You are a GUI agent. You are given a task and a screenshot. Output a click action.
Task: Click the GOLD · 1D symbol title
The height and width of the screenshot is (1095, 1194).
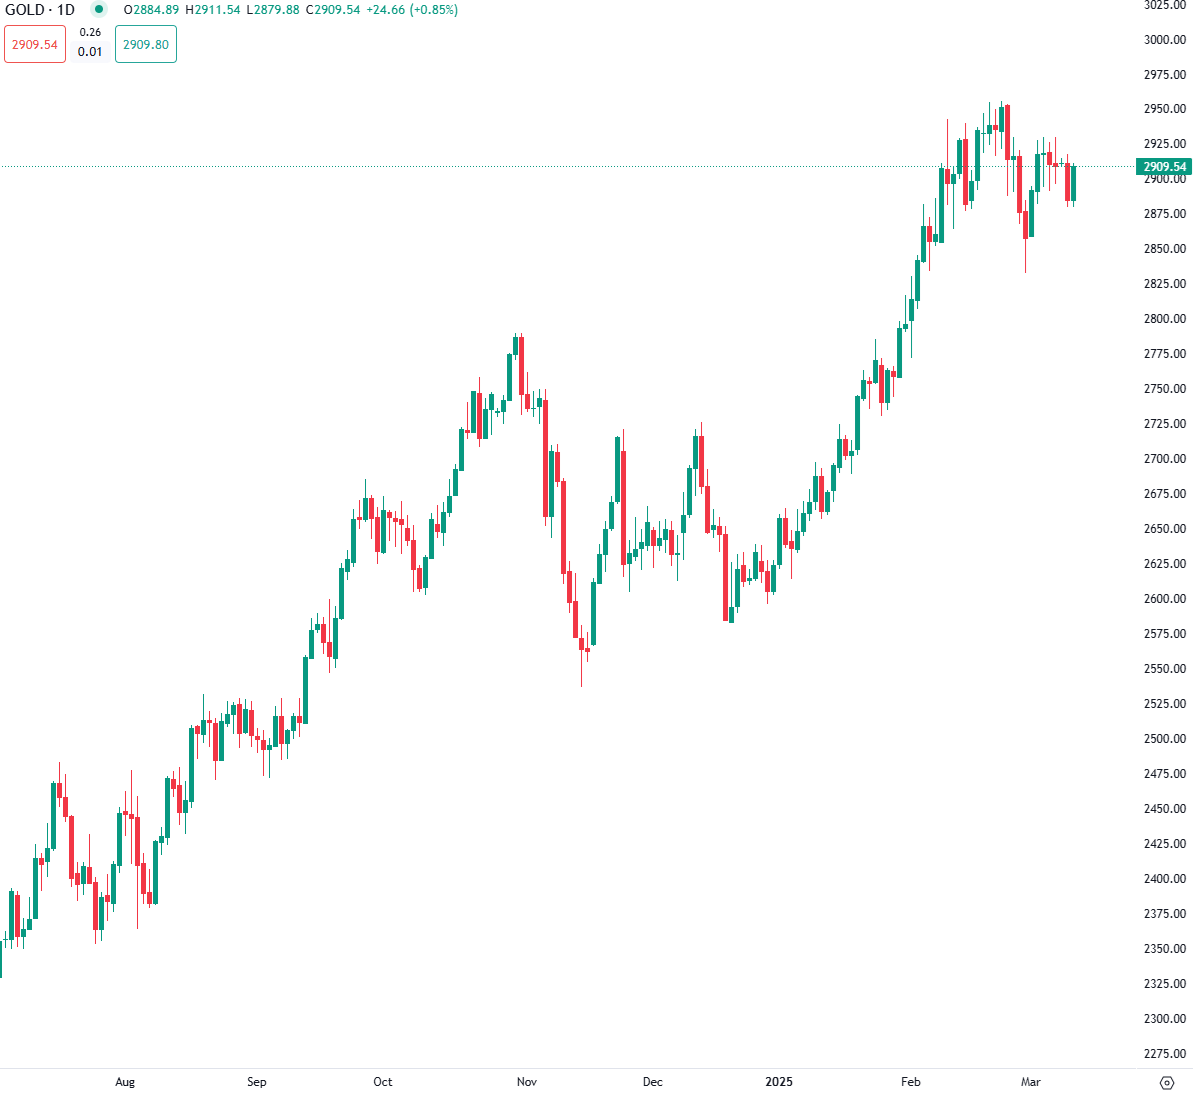[40, 10]
